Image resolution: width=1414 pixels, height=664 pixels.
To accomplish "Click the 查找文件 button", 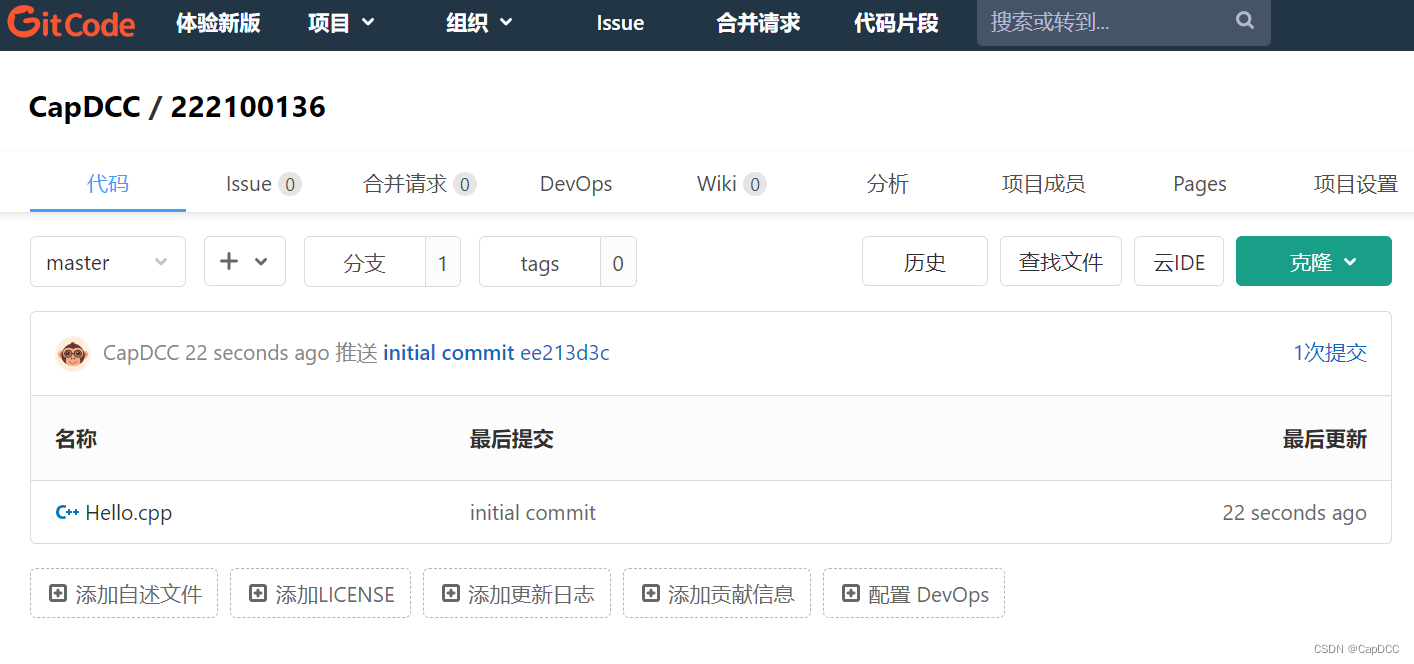I will pyautogui.click(x=1061, y=262).
